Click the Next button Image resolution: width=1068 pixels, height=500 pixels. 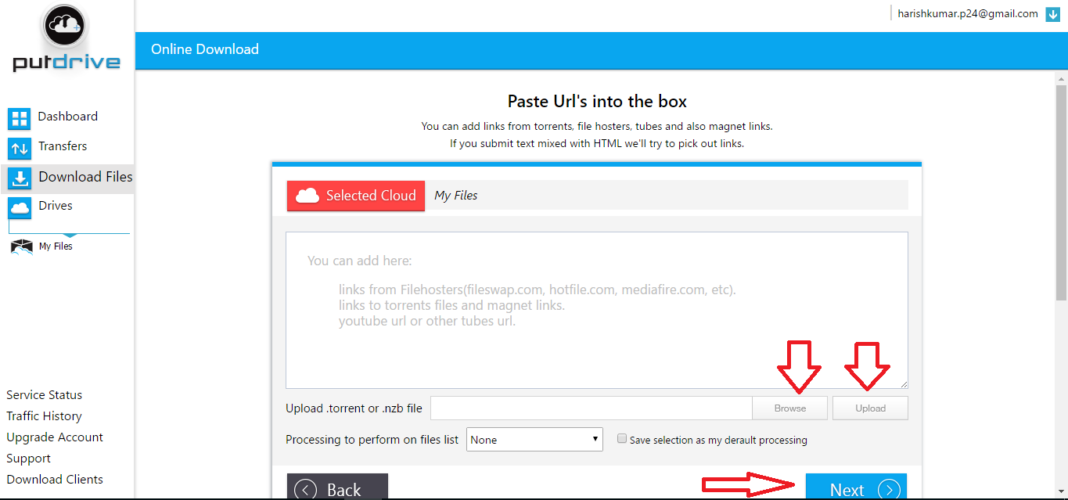click(x=856, y=487)
